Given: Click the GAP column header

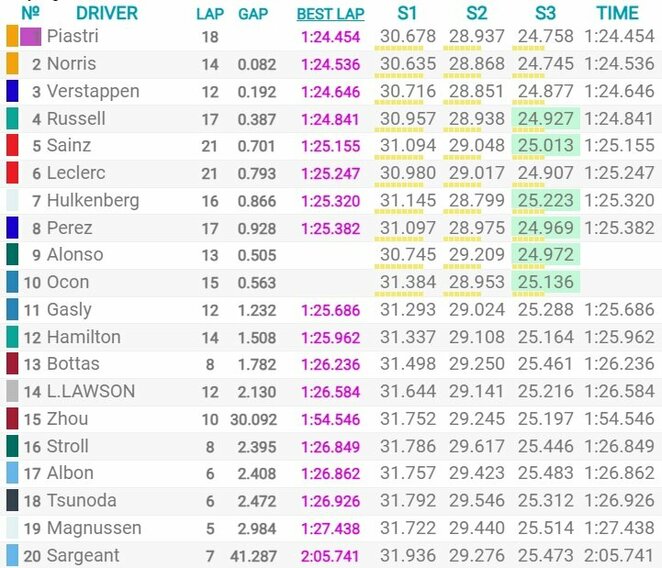Looking at the screenshot, I should click(x=252, y=14).
